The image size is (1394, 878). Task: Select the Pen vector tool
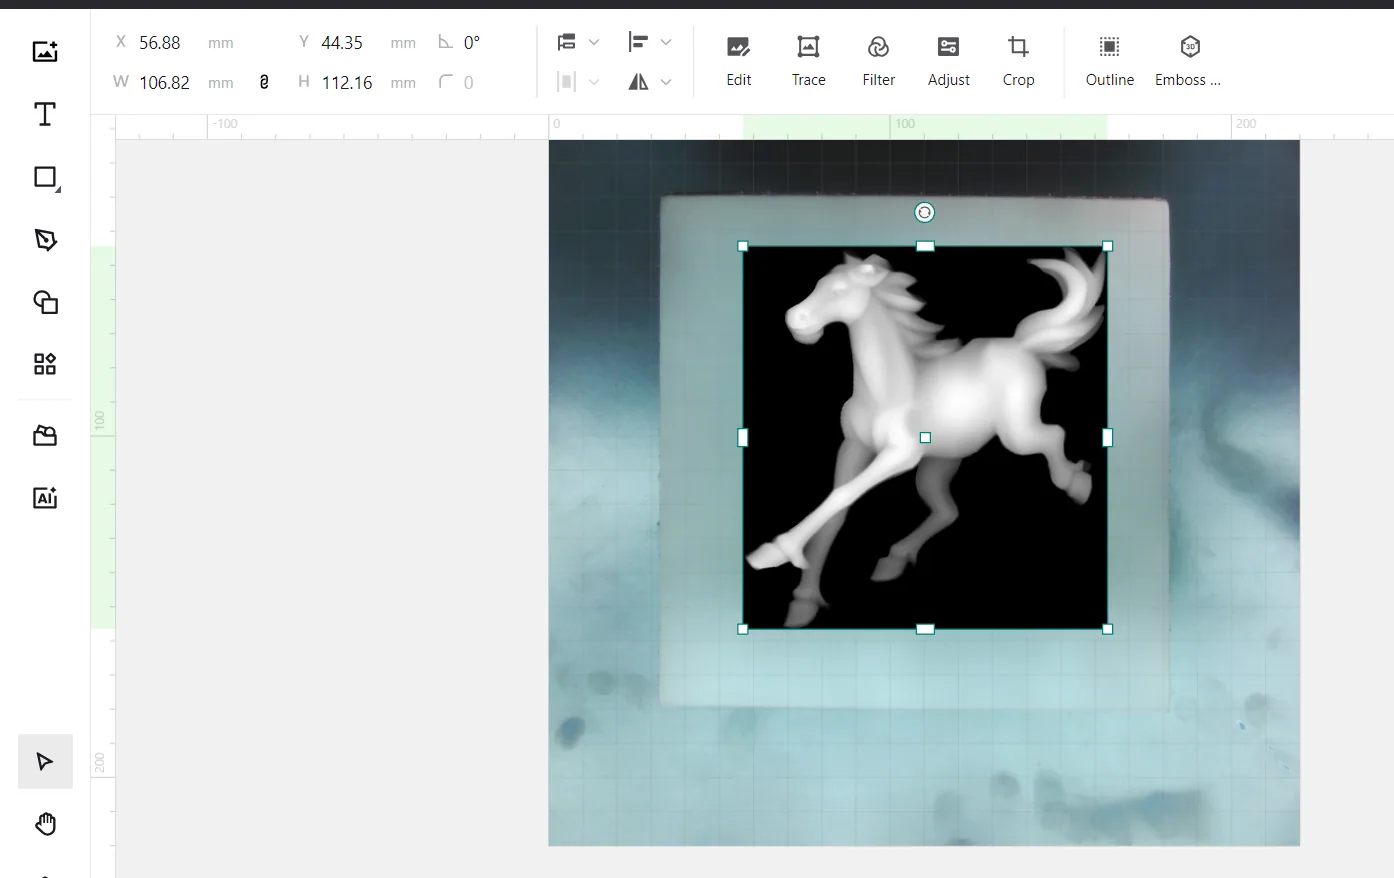point(45,240)
